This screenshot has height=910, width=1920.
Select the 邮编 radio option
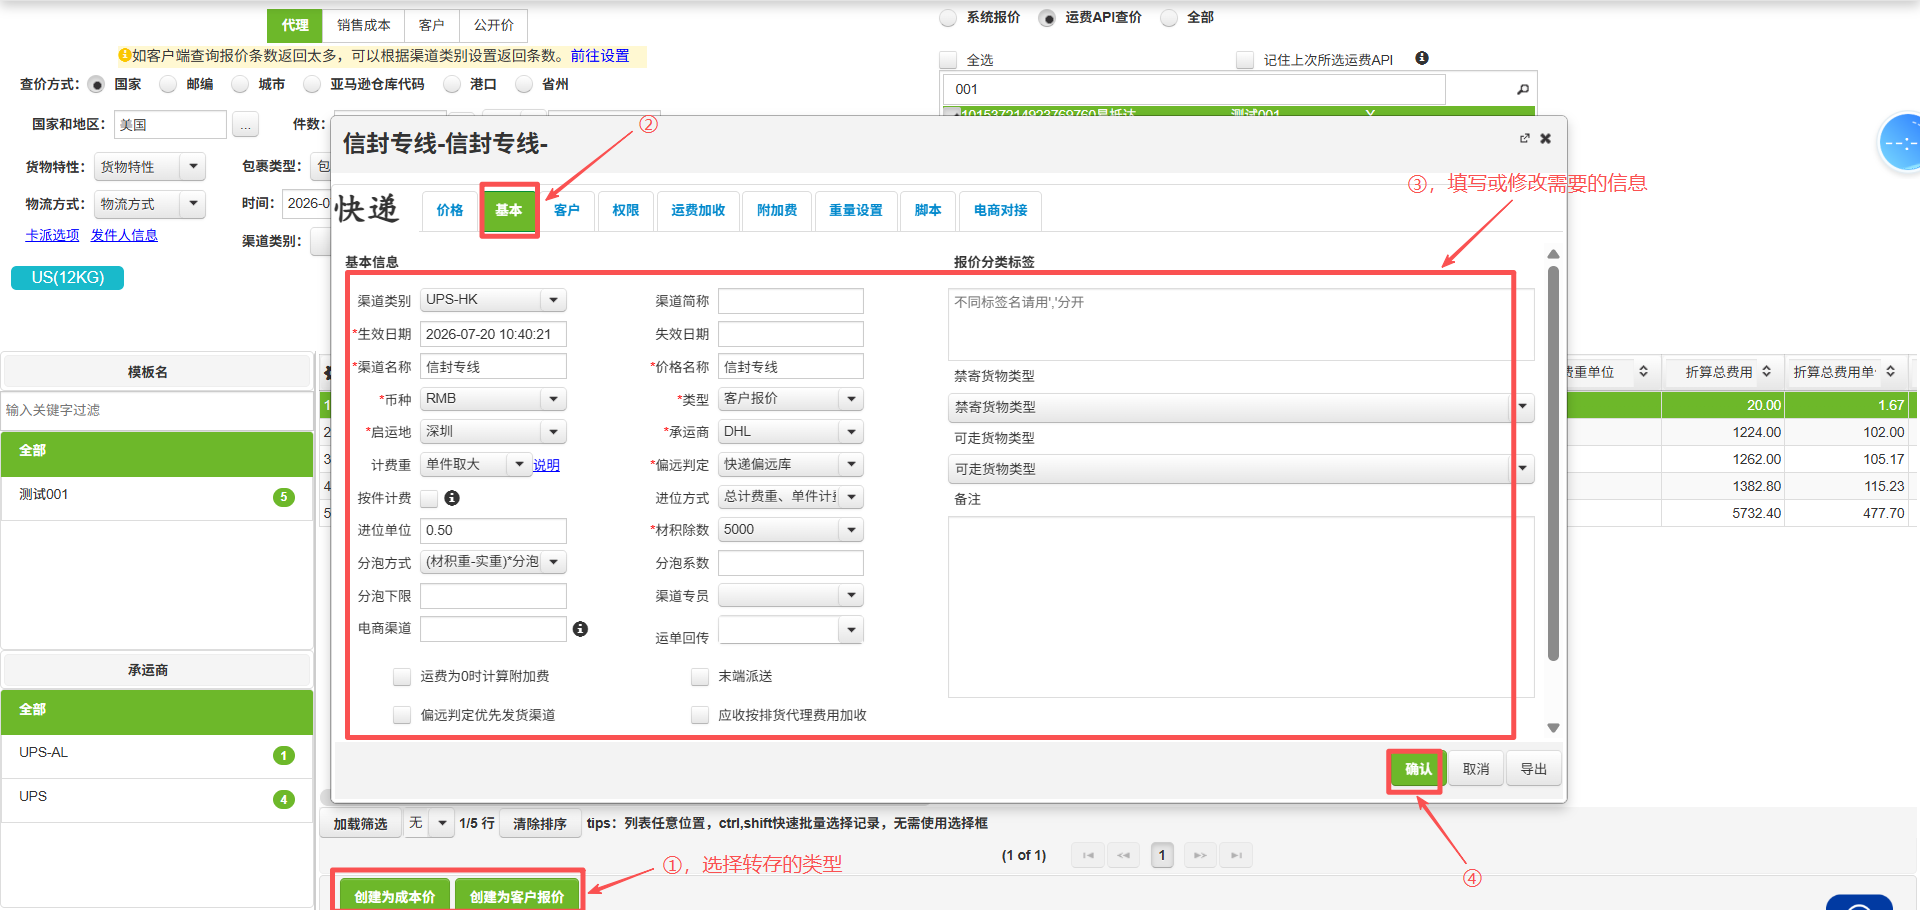click(168, 84)
